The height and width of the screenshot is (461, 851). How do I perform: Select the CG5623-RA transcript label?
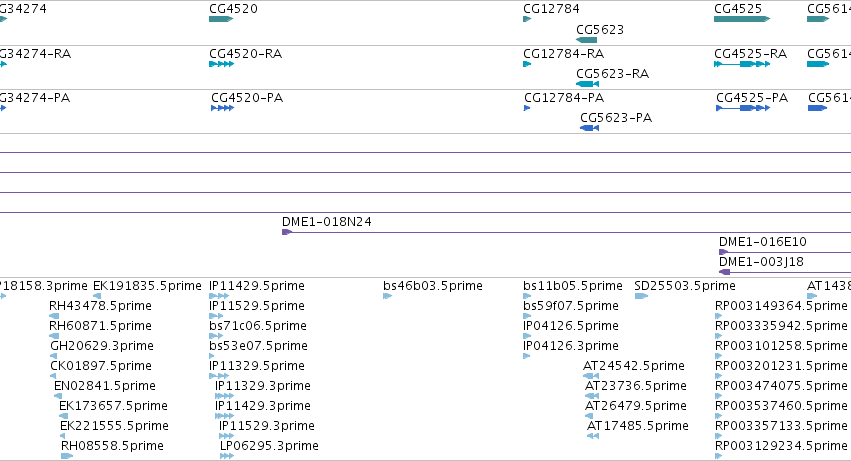tap(612, 74)
